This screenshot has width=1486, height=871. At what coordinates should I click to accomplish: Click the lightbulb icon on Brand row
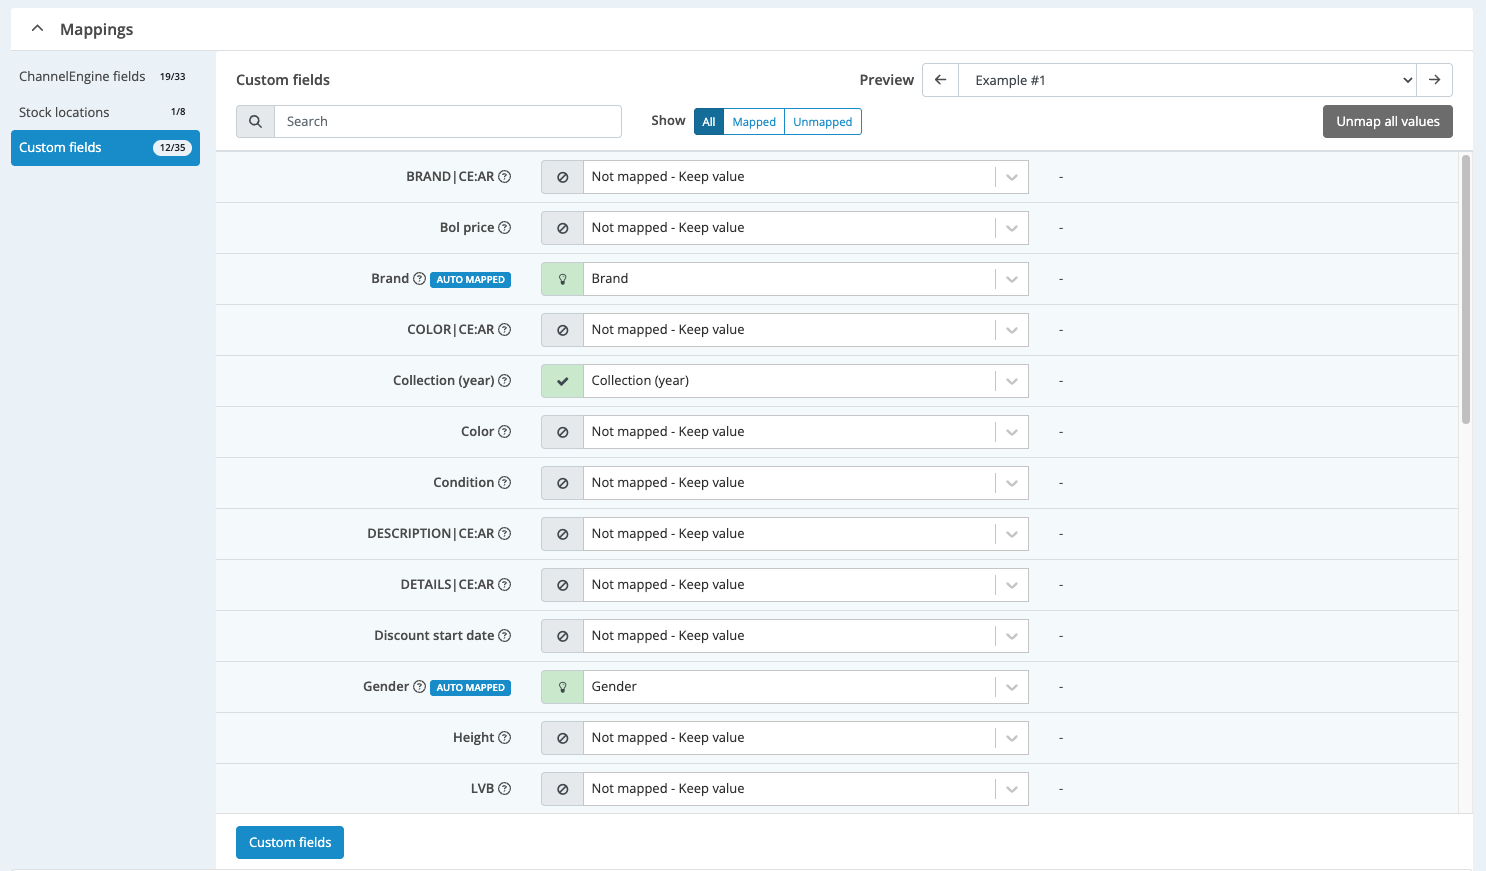pos(562,279)
